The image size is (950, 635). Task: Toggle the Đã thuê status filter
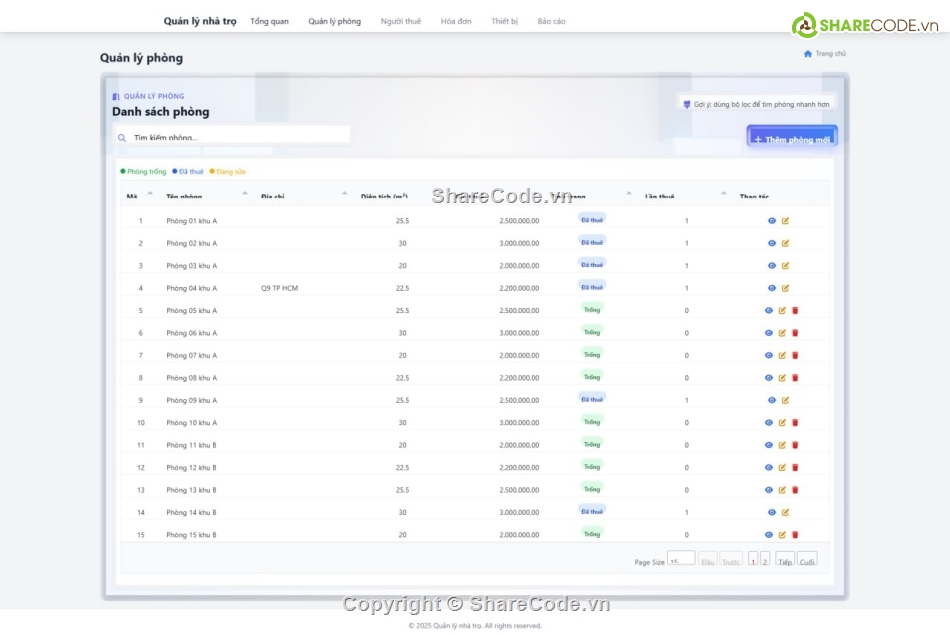187,171
